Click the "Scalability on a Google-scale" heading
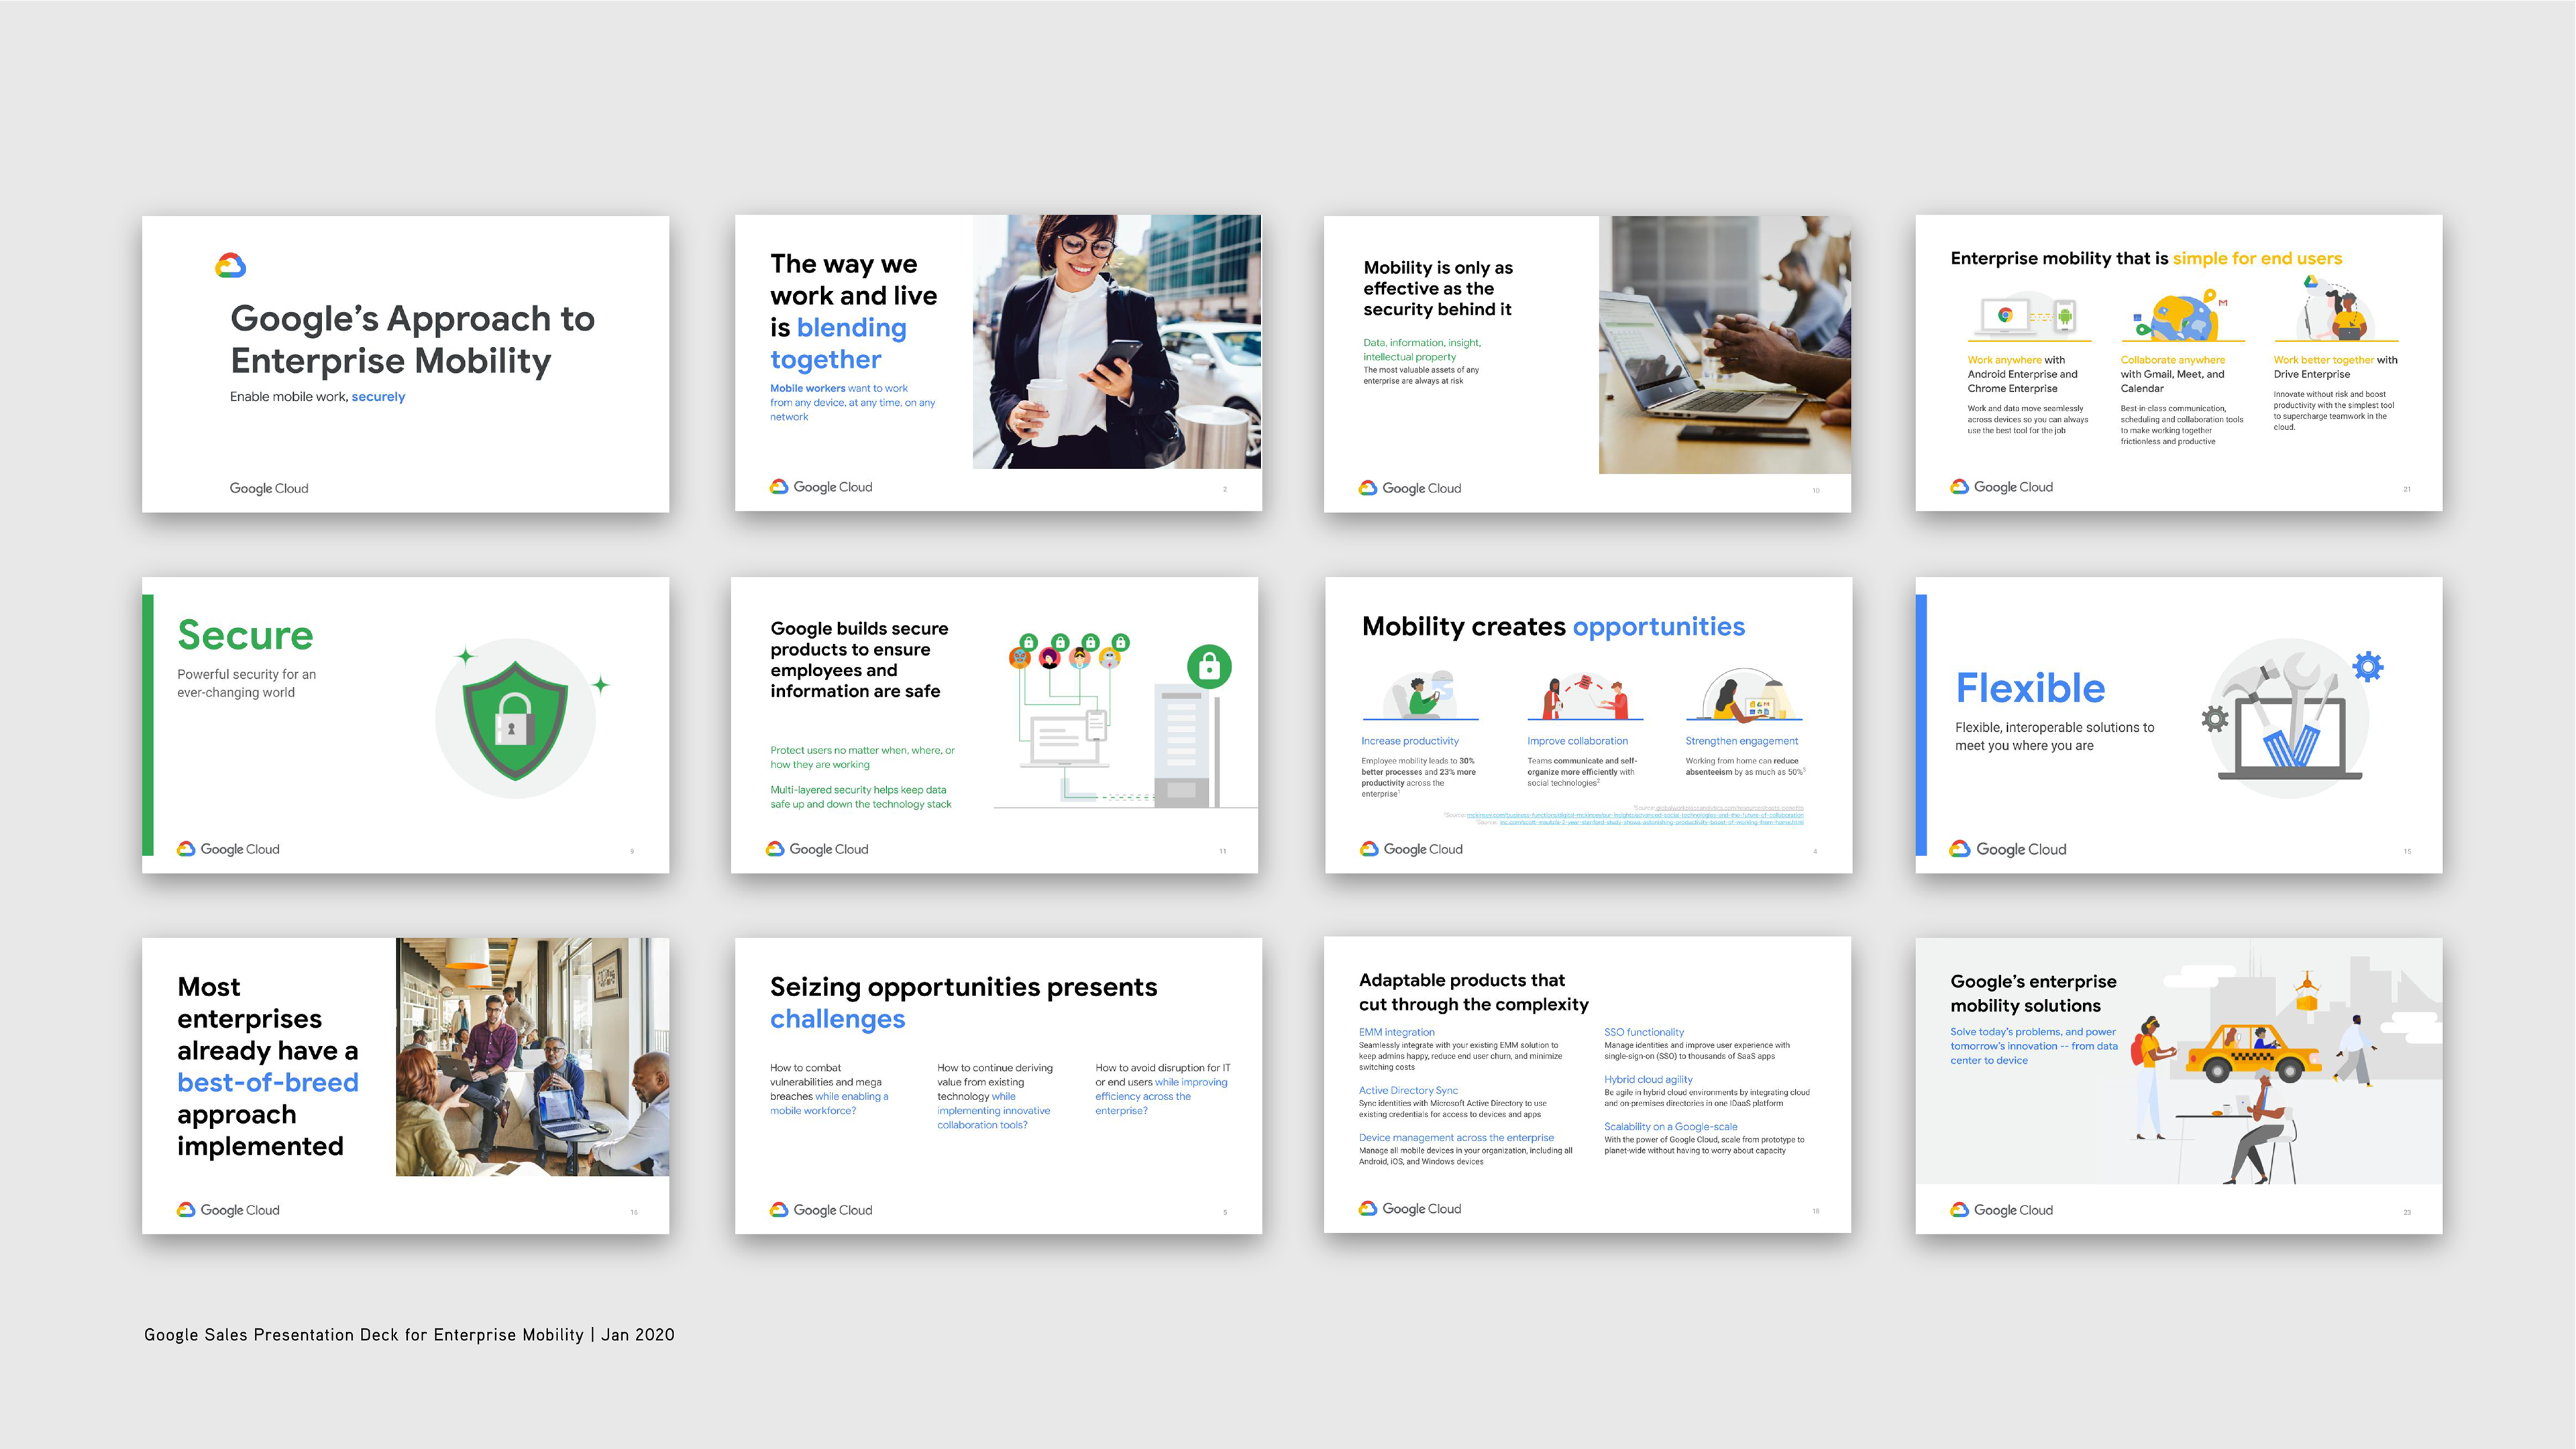The height and width of the screenshot is (1449, 2576). [1671, 1126]
